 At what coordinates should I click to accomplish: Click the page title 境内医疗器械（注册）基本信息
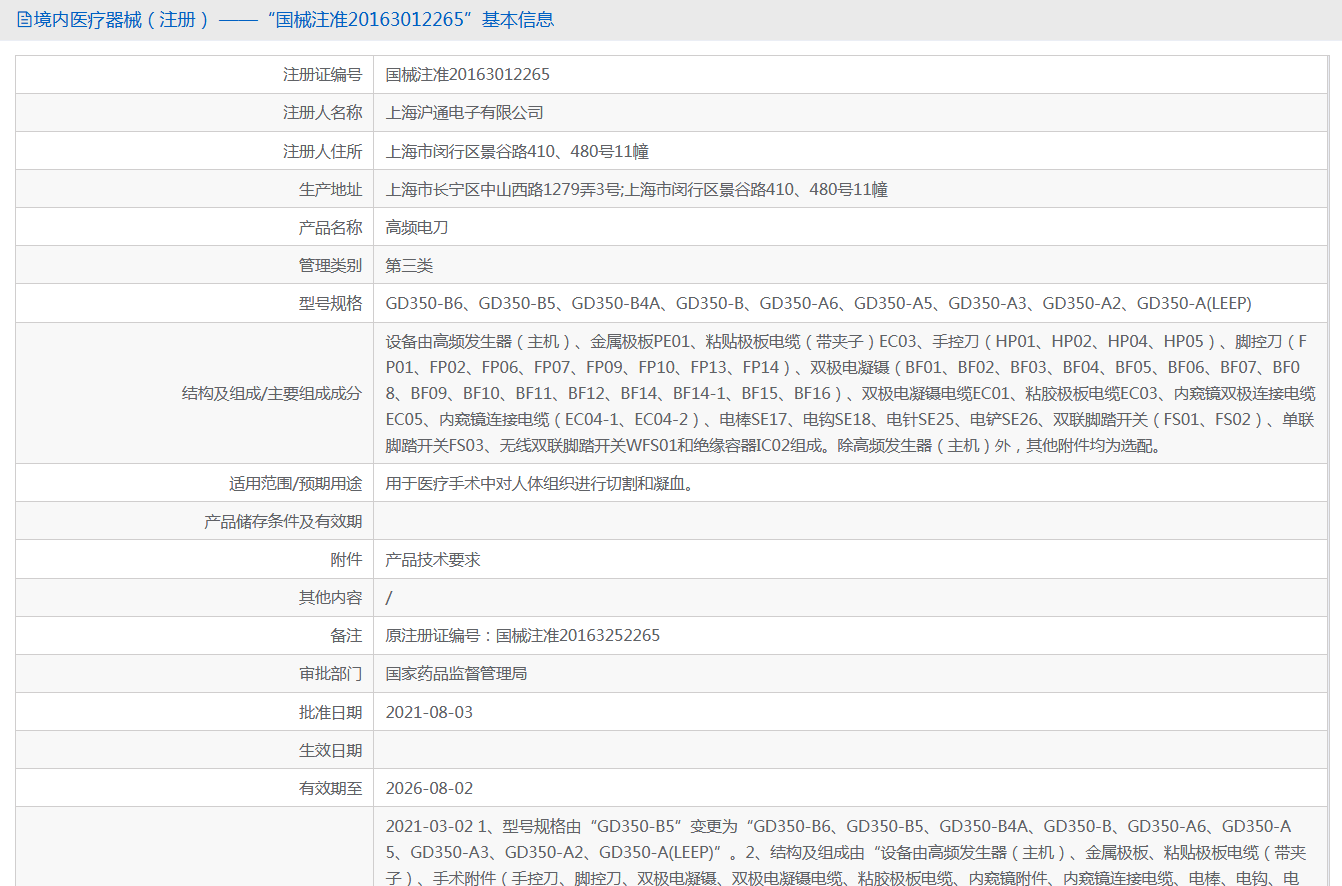tap(294, 20)
